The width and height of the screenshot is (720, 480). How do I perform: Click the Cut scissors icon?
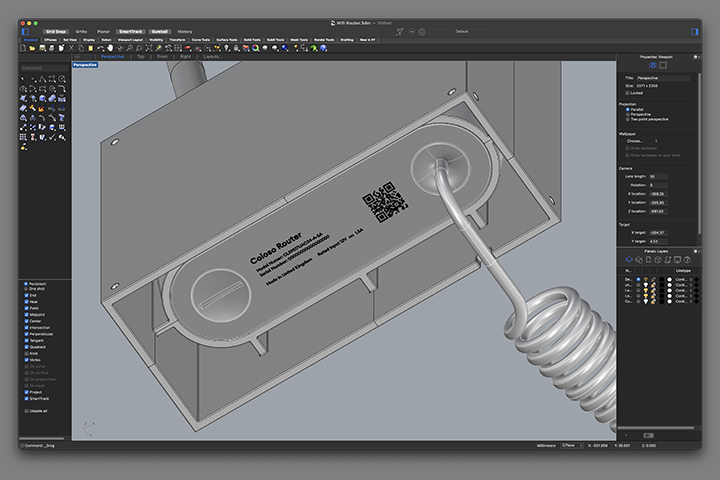(x=72, y=48)
